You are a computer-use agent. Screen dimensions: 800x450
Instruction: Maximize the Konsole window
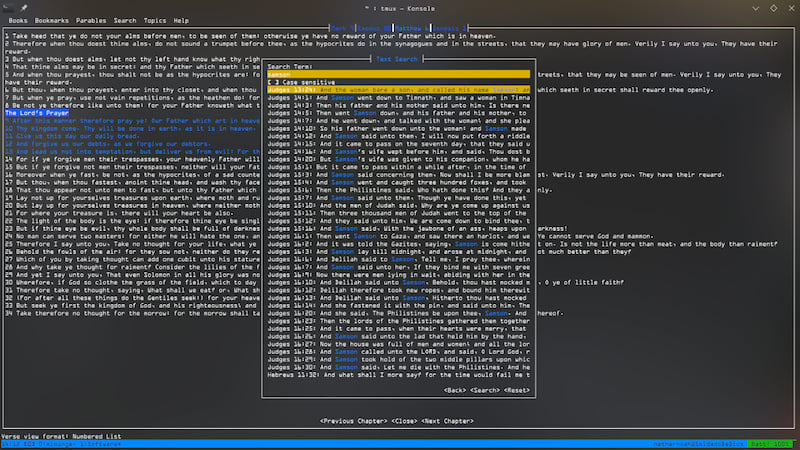(x=773, y=8)
